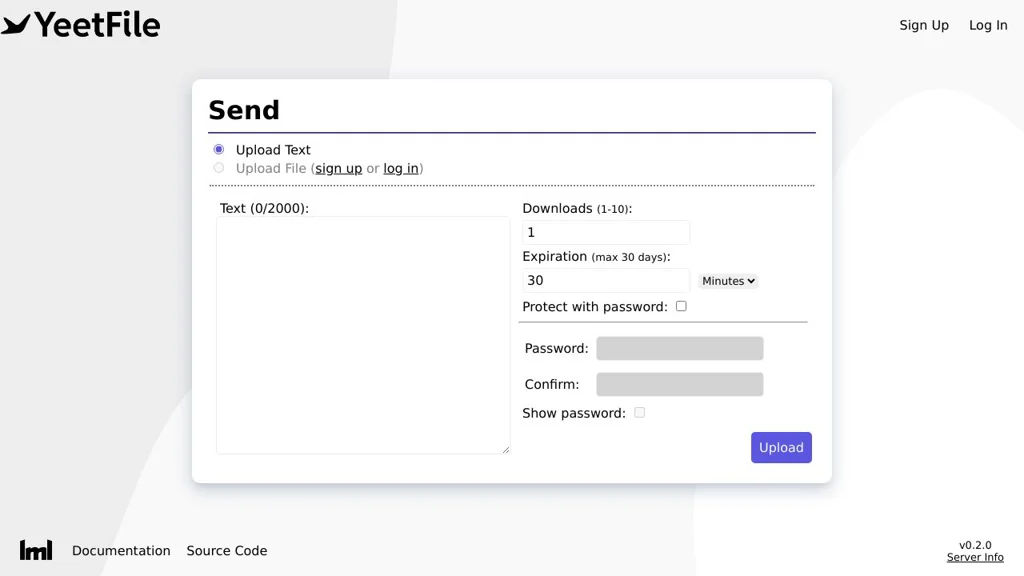Viewport: 1024px width, 576px height.
Task: Click the lml logo icon in footer
Action: click(36, 550)
